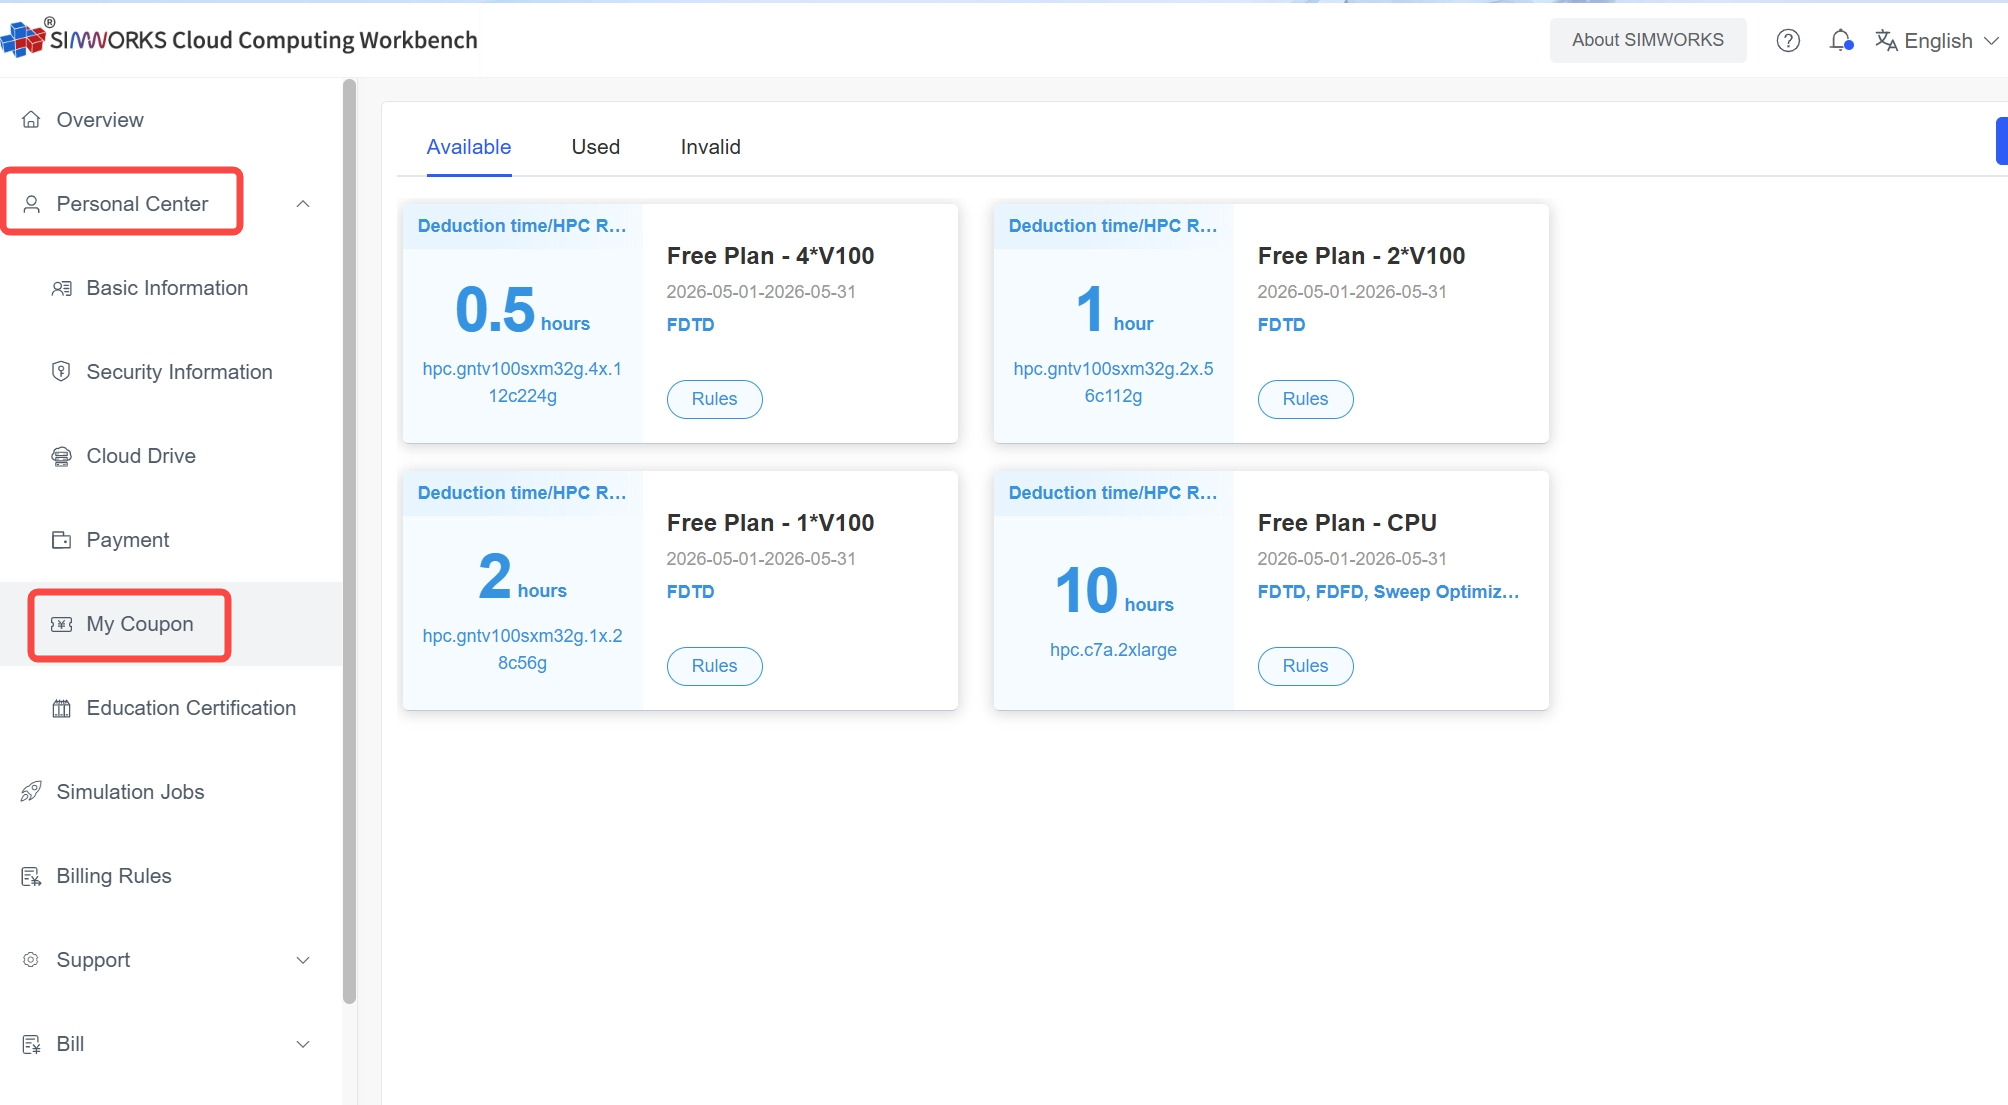Click the SIMWORKS Cloud Computing Workbench title

coord(264,40)
